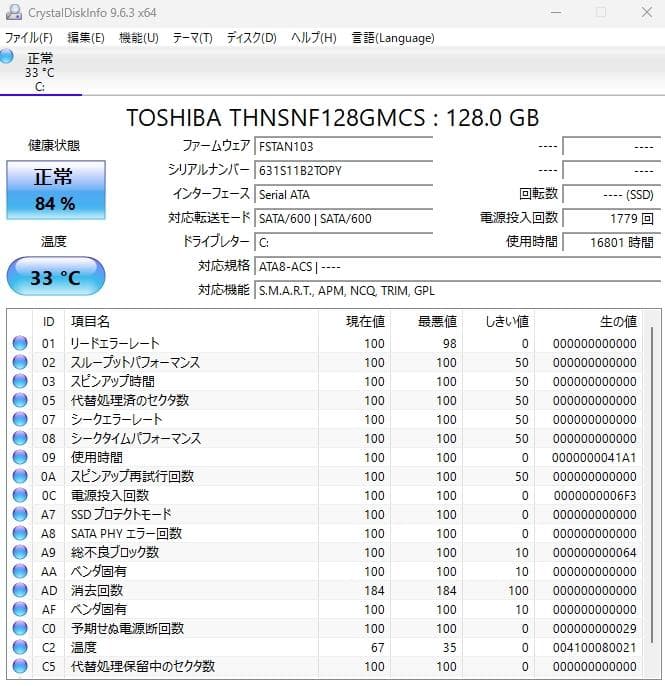This screenshot has height=686, width=665.
Task: Open the テーマ(T) menu
Action: (x=192, y=38)
